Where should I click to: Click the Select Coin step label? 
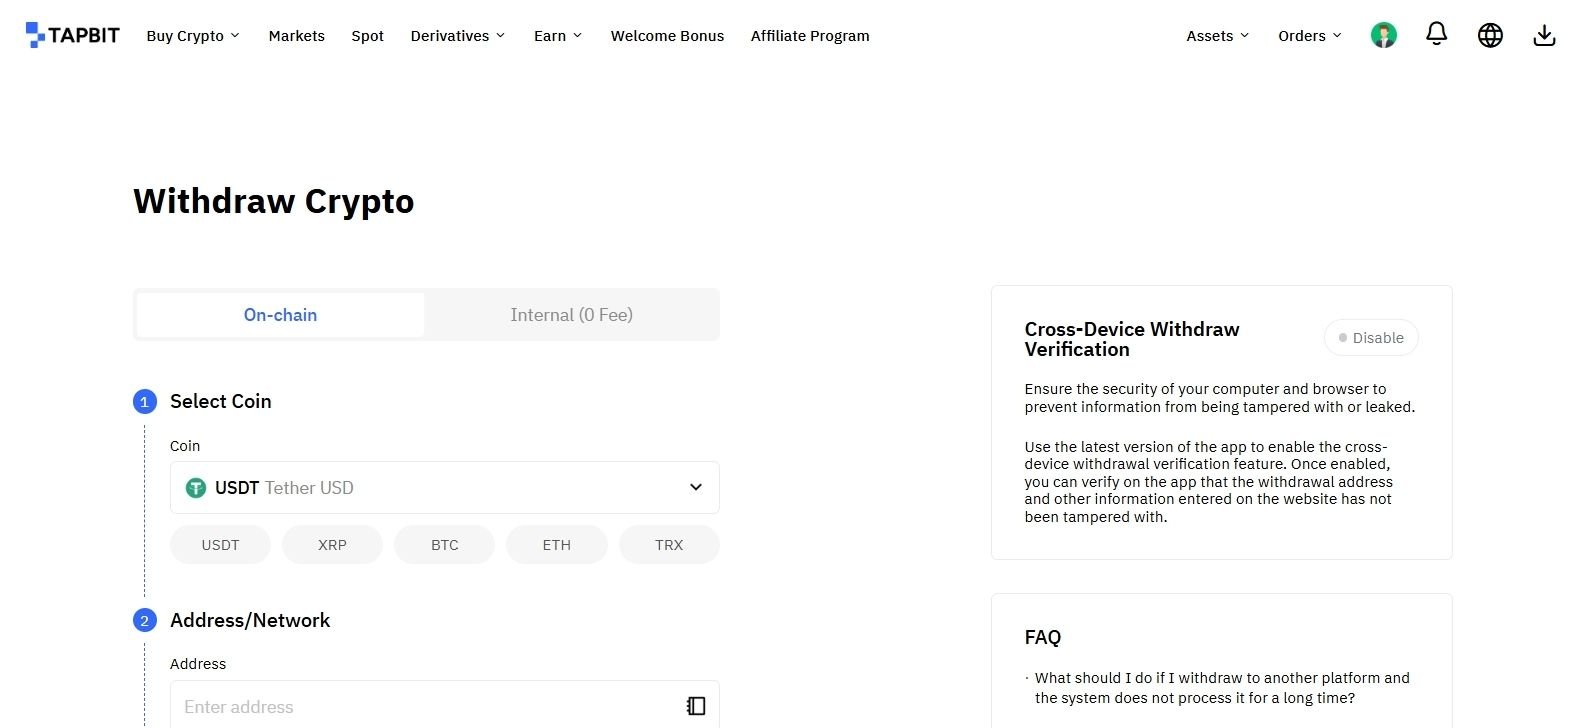coord(221,401)
